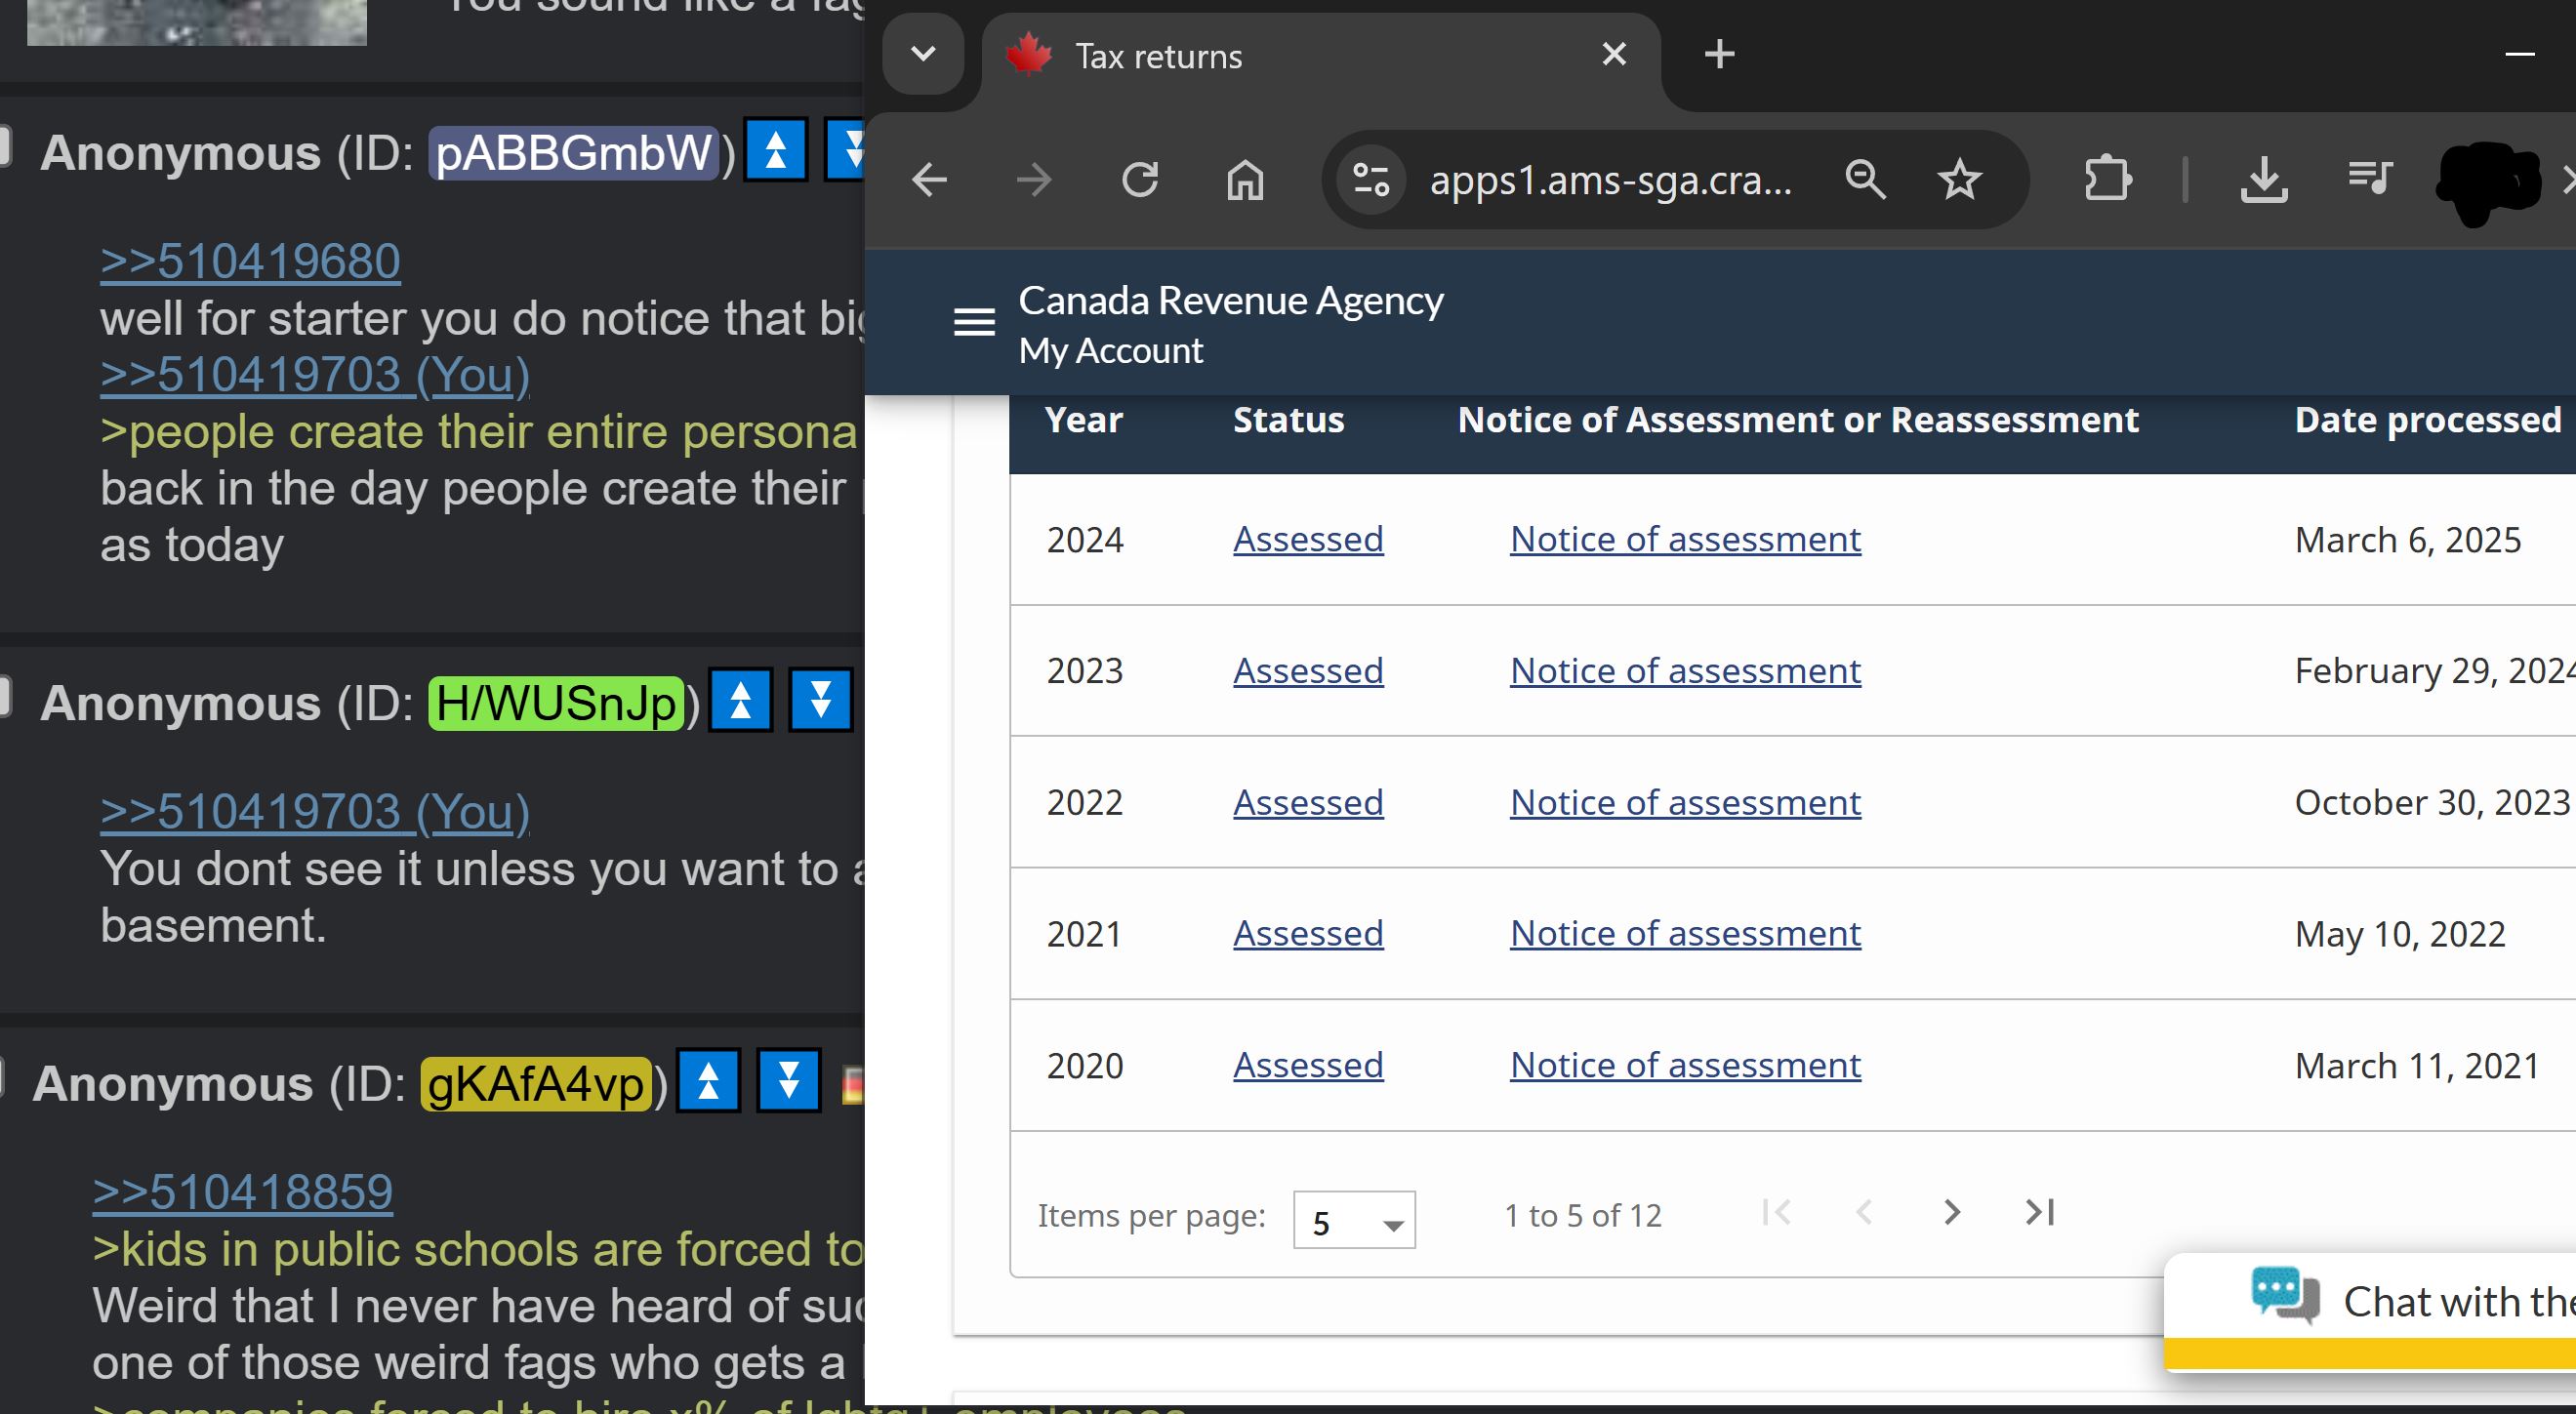Open 2022 Notice of assessment
Image resolution: width=2576 pixels, height=1414 pixels.
click(x=1685, y=802)
